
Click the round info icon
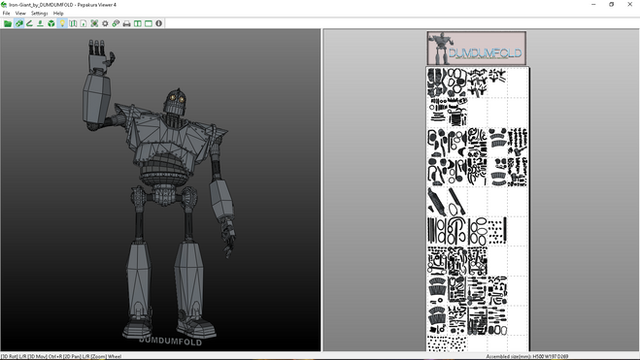(159, 24)
